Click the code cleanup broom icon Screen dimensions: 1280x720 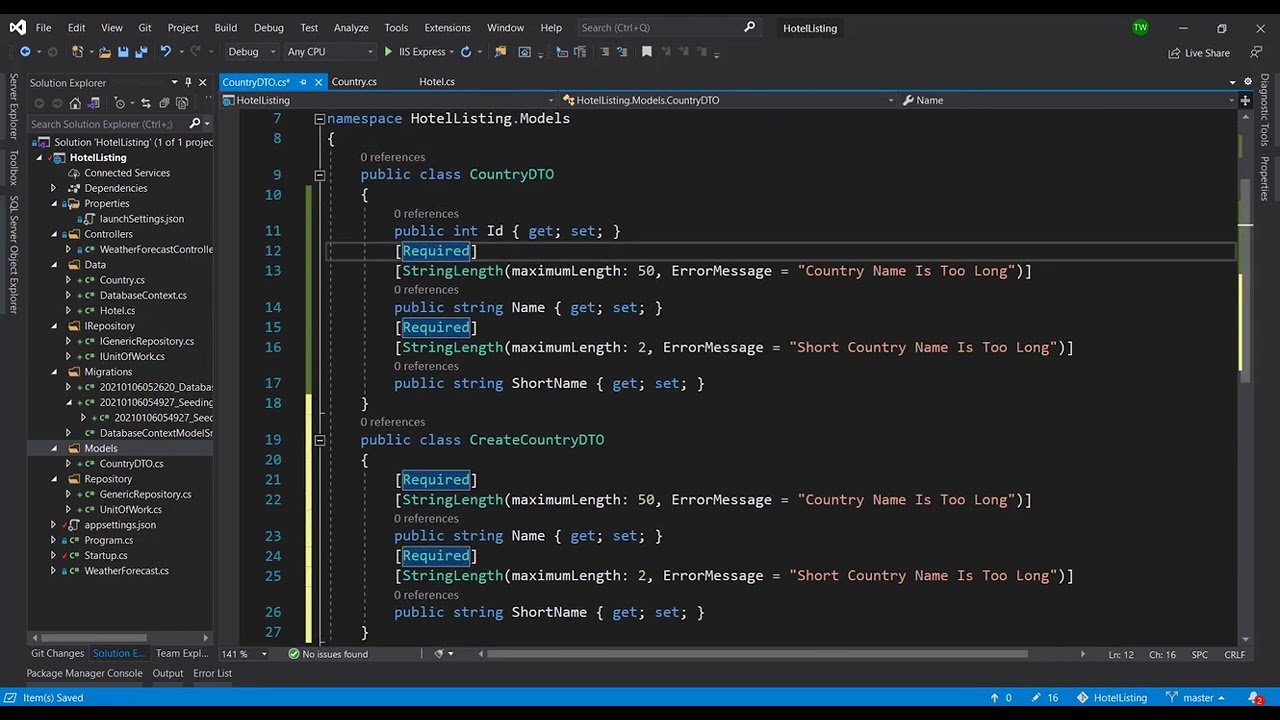(x=438, y=654)
